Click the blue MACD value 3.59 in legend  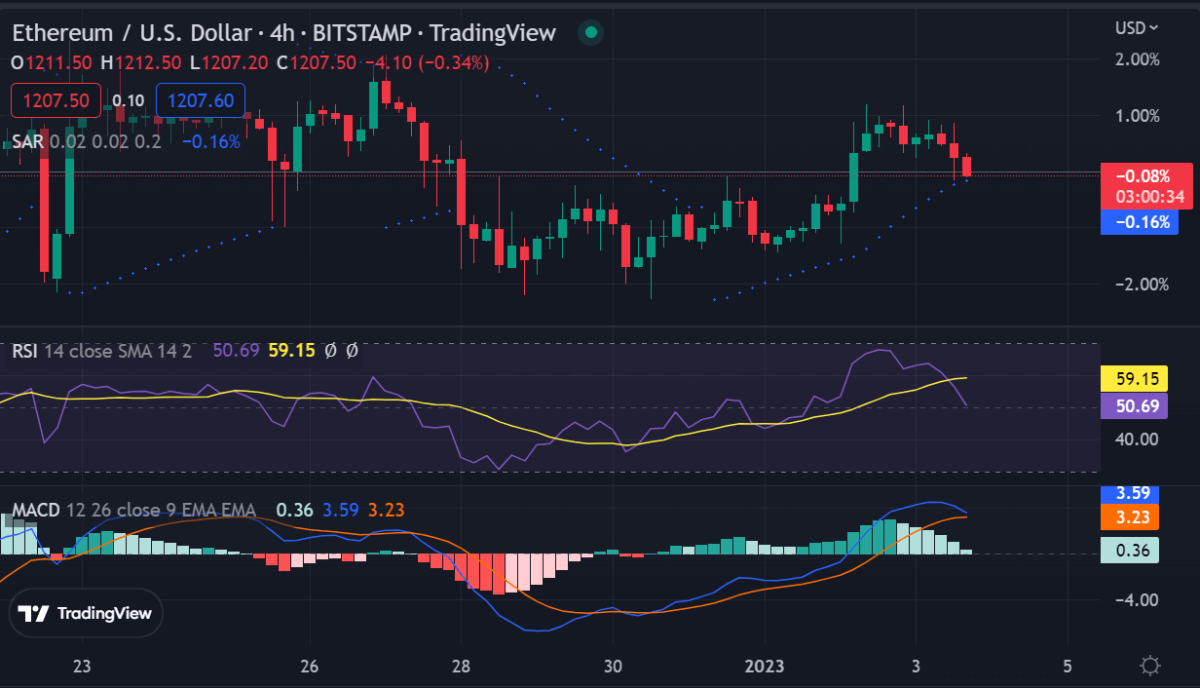pos(340,510)
